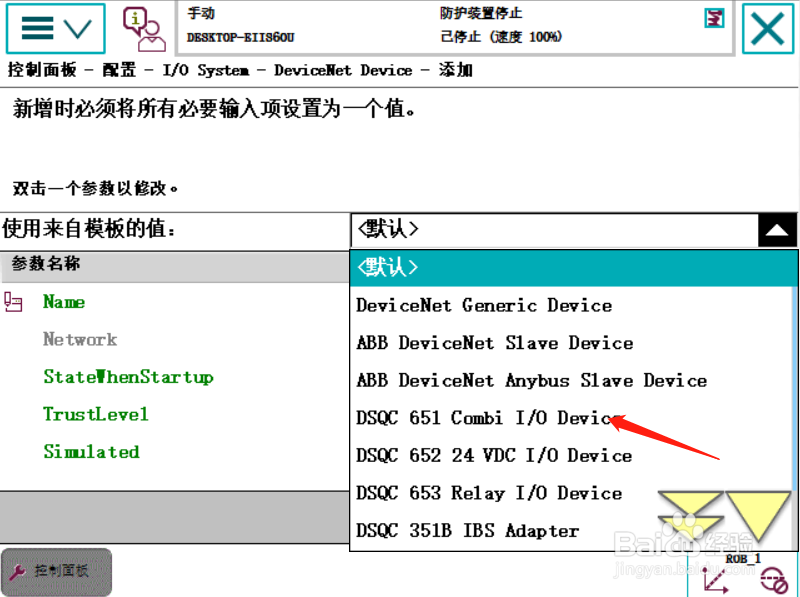Screen dimensions: 800x597
Task: Click the 参数名称 column header
Action: tap(174, 266)
